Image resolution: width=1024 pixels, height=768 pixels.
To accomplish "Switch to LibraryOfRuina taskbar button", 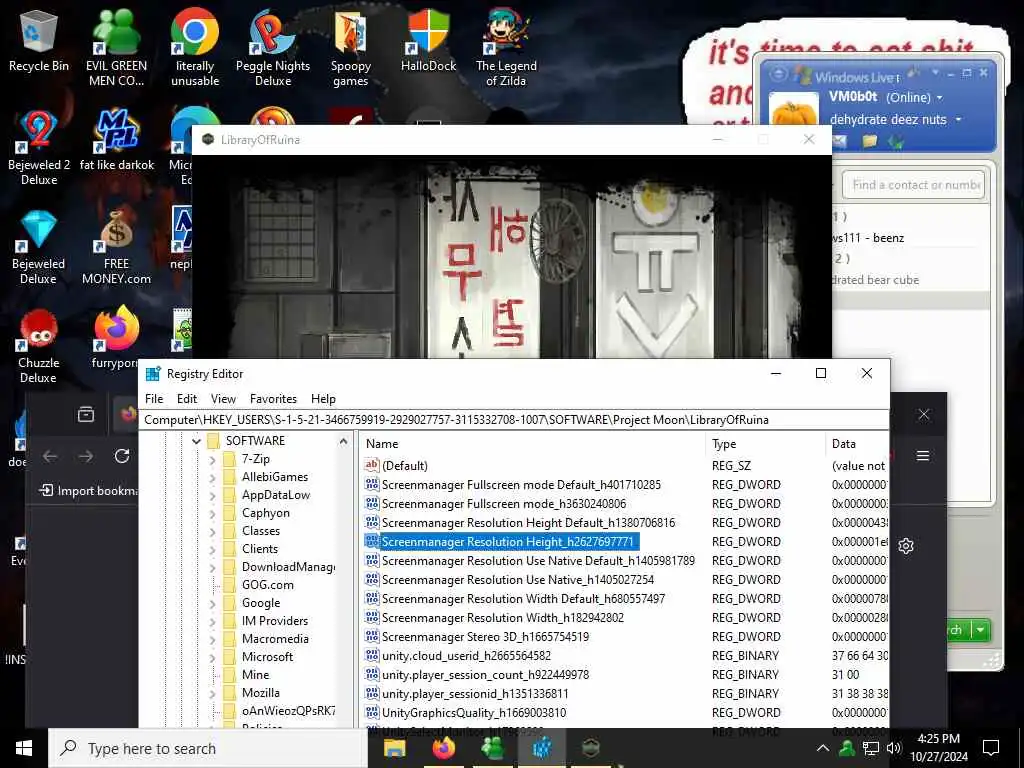I will [590, 748].
